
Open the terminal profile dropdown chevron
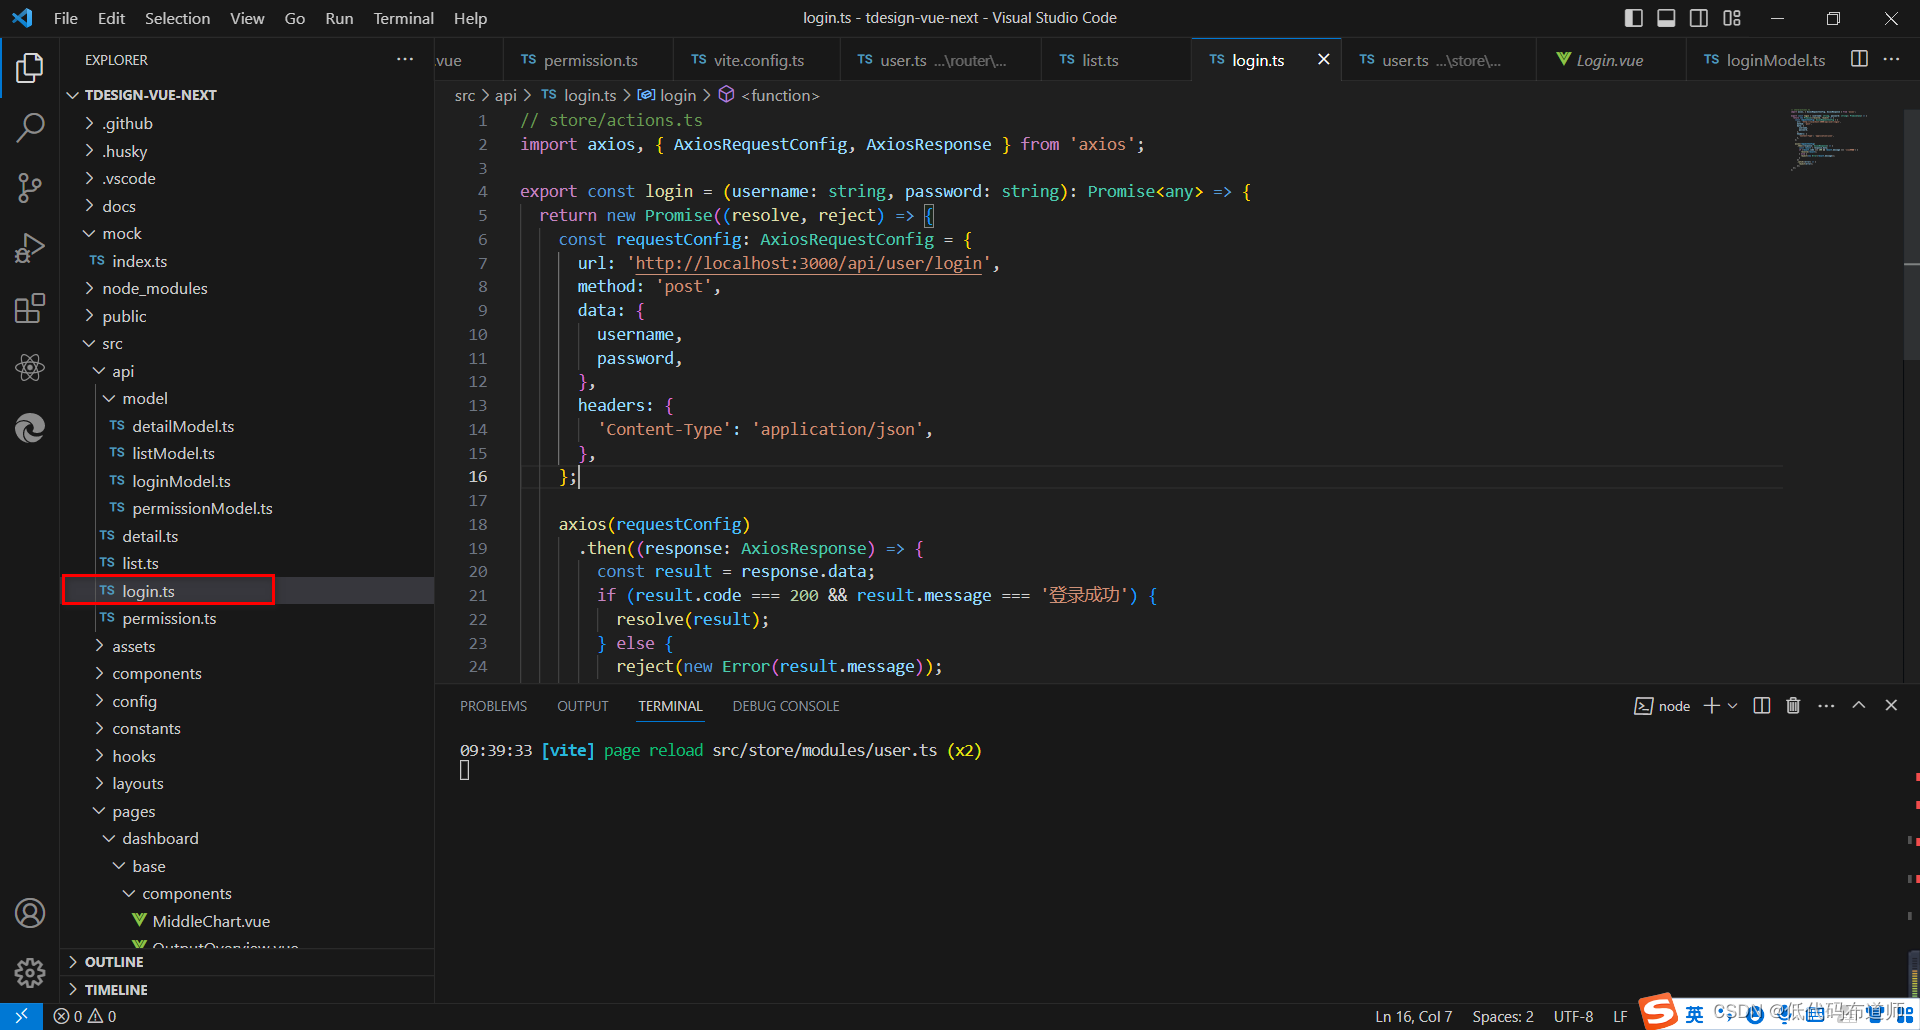coord(1734,705)
